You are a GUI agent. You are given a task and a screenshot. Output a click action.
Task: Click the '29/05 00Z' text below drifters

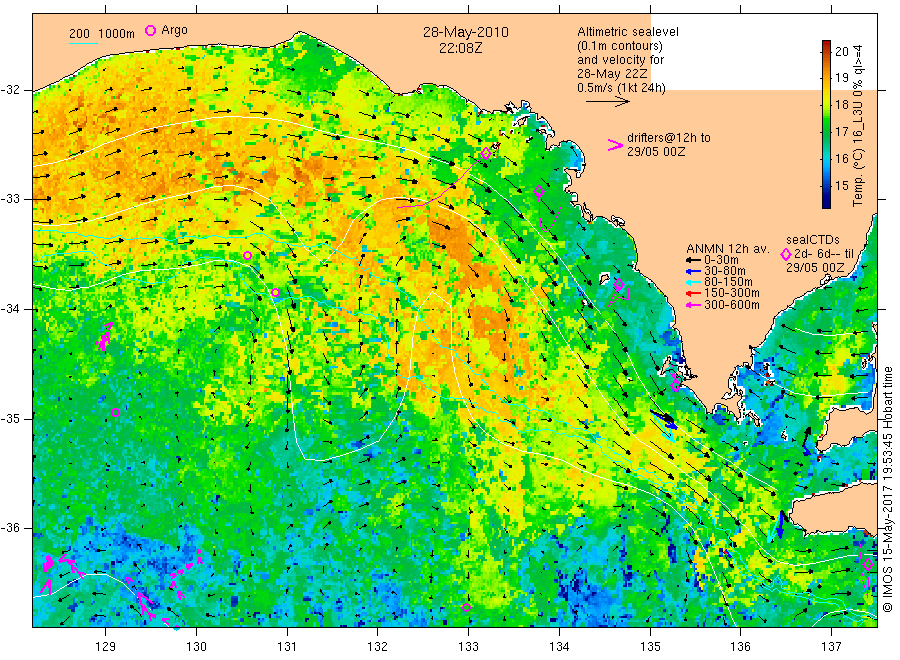655,152
